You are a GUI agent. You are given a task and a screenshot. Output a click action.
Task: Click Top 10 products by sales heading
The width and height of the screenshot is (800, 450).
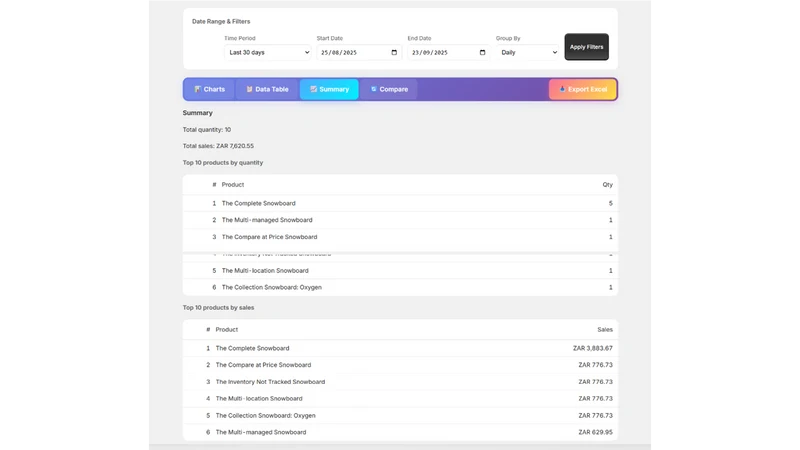tap(218, 308)
